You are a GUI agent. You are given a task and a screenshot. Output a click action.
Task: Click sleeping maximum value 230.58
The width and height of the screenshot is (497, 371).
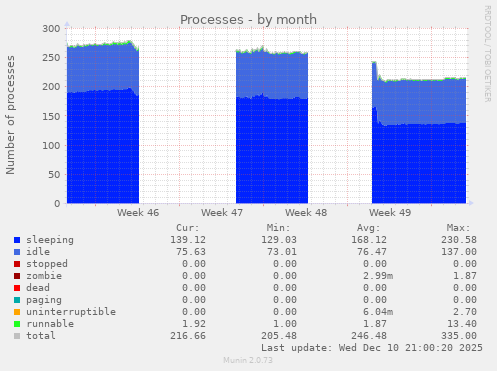(459, 240)
